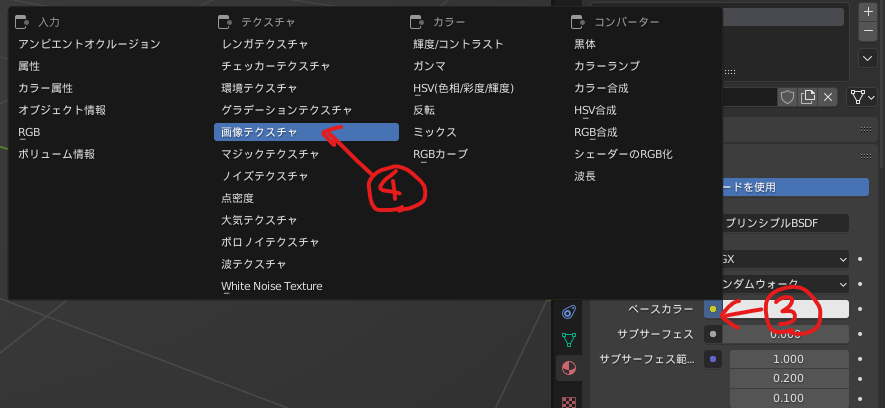This screenshot has height=408, width=885.
Task: Open the Material properties tab icon
Action: coord(569,367)
